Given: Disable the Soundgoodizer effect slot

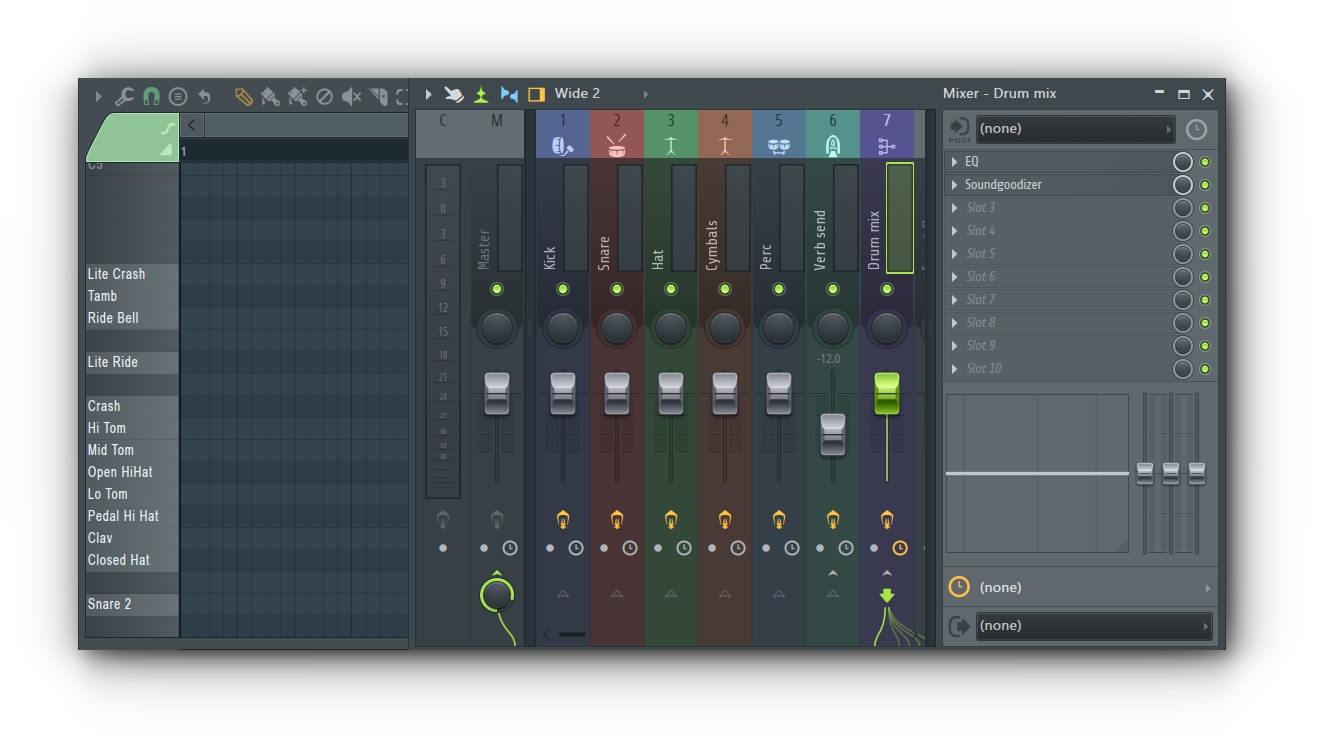Looking at the screenshot, I should [1205, 185].
